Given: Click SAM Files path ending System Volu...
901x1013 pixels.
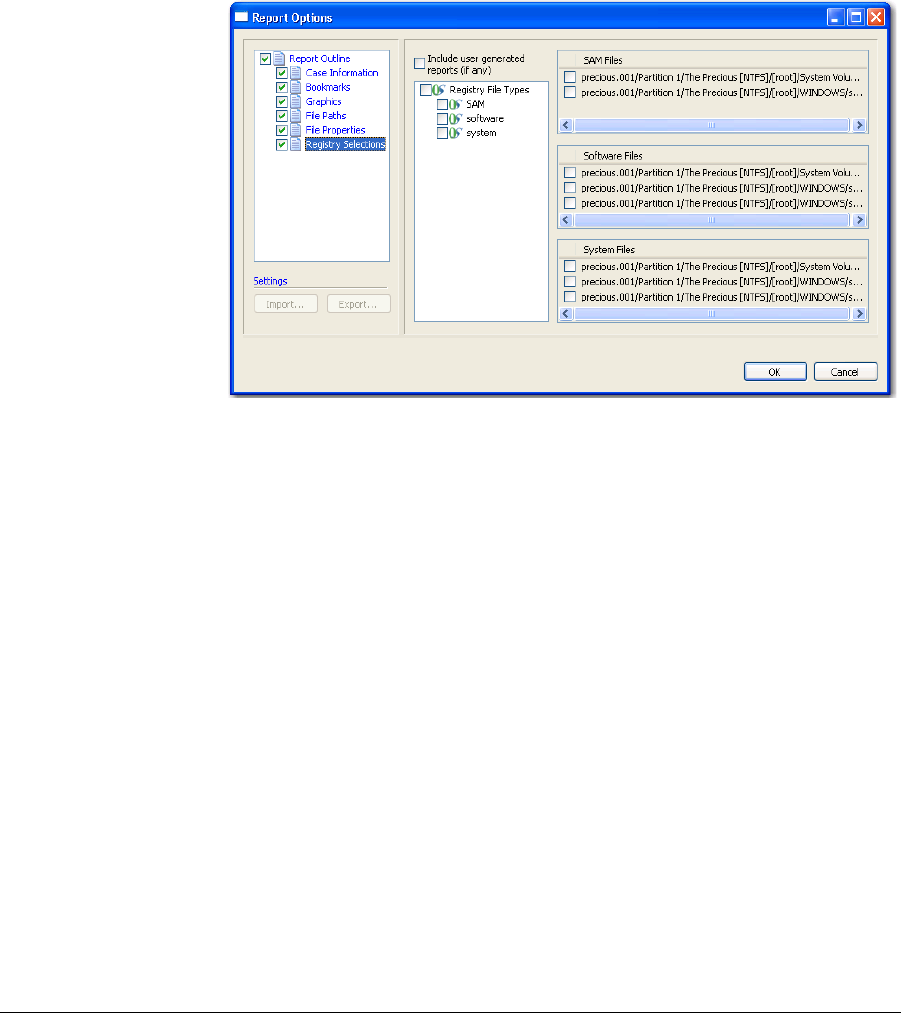Looking at the screenshot, I should click(720, 78).
